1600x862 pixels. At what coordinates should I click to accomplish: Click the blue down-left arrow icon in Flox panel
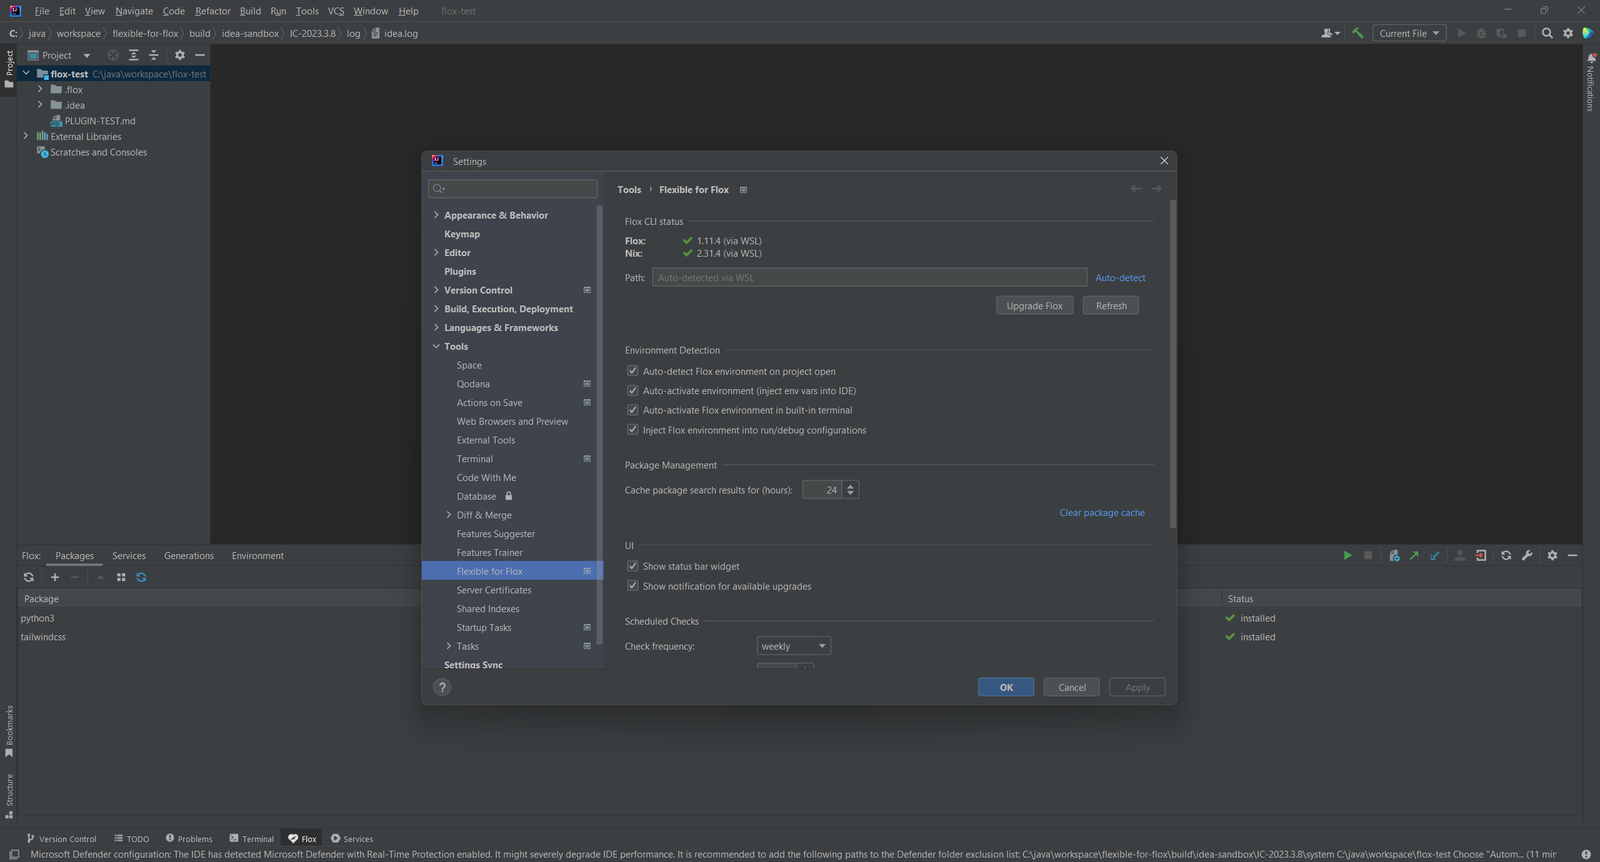coord(1435,555)
